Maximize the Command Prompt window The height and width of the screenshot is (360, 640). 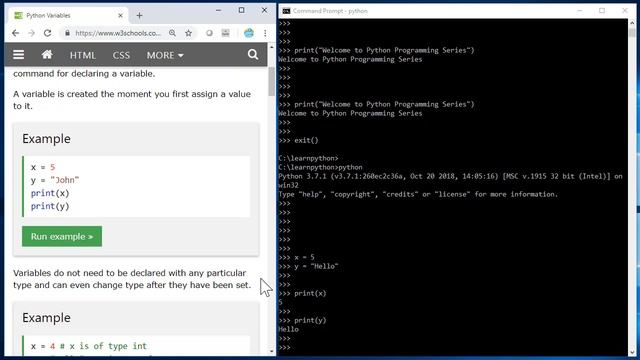coord(602,11)
